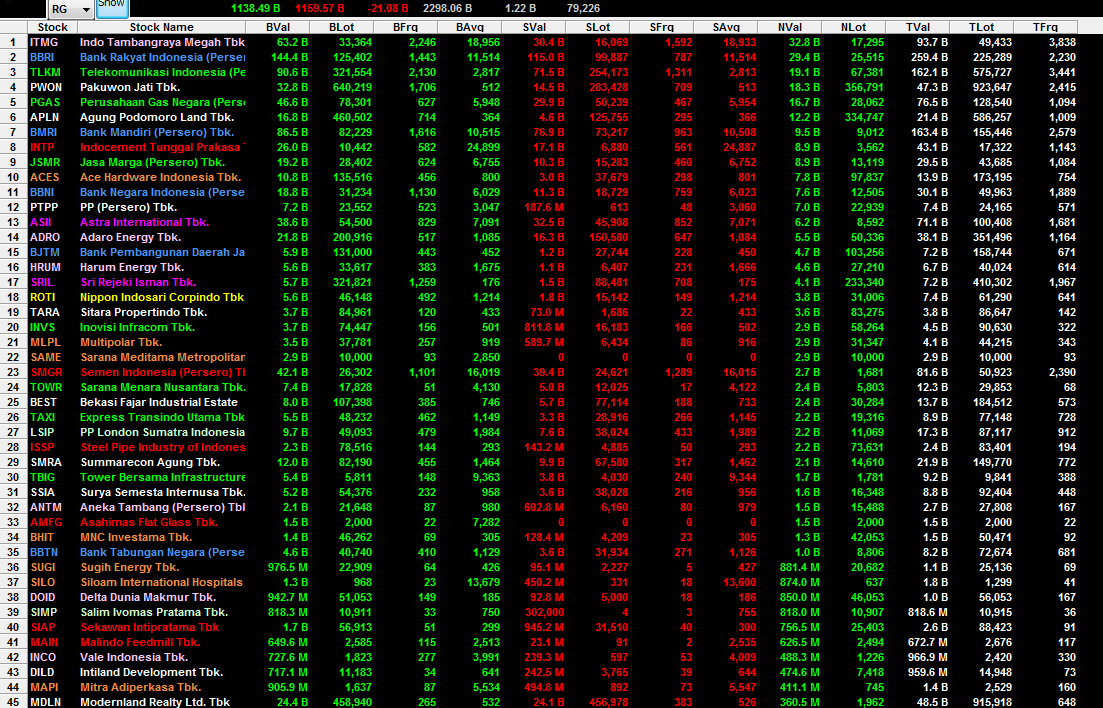Select the ISSP stock code
Screen dimensions: 1103x708
42,448
